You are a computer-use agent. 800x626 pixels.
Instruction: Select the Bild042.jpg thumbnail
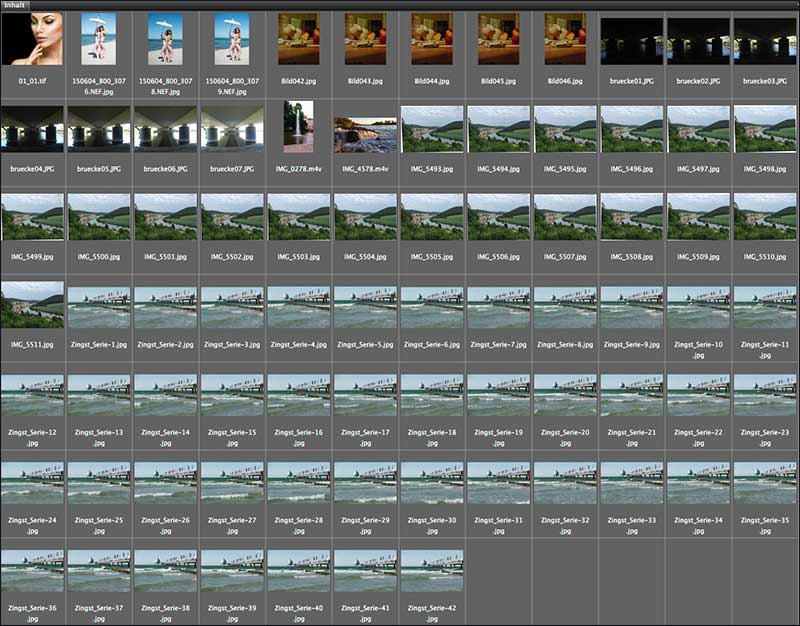(x=298, y=39)
